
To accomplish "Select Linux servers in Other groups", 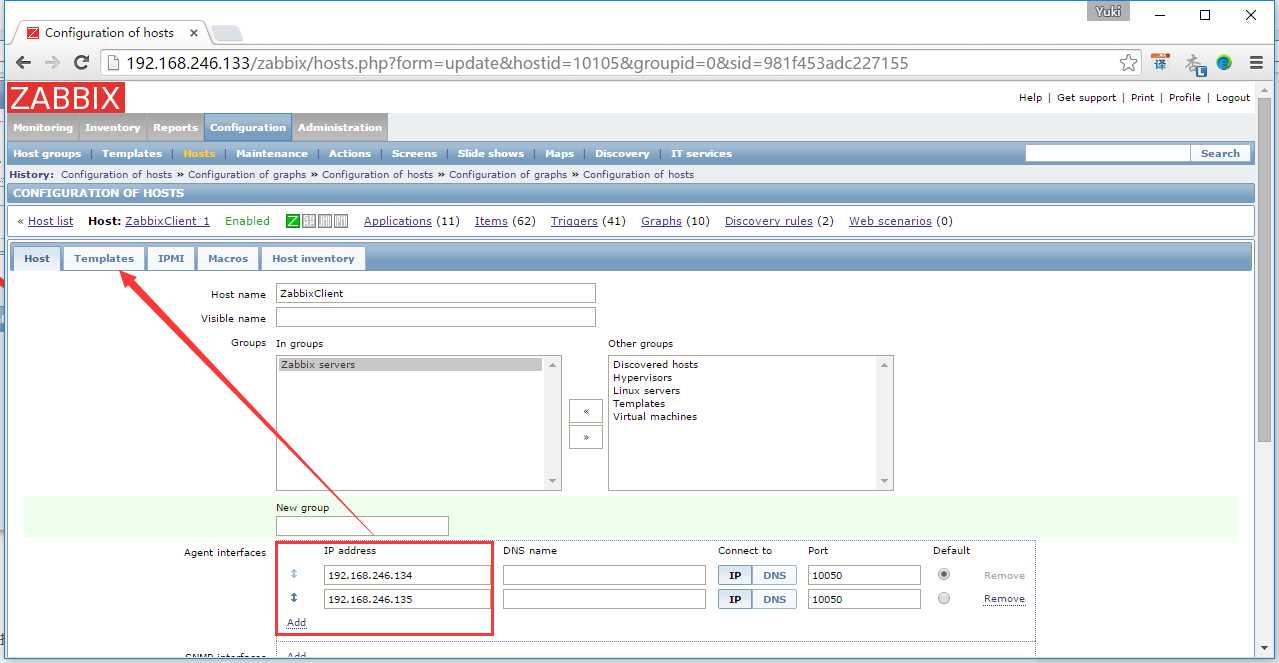I will click(x=646, y=391).
